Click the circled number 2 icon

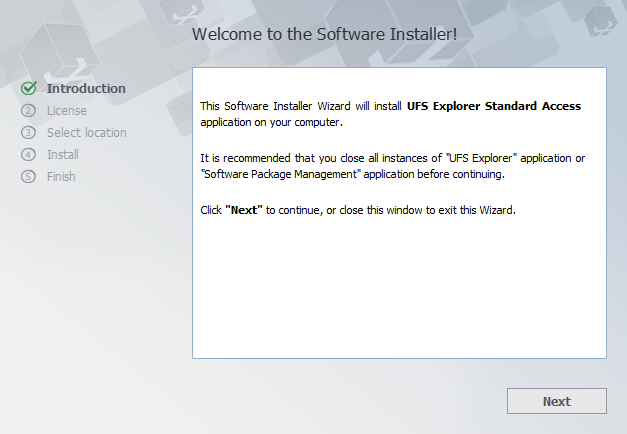(x=28, y=110)
